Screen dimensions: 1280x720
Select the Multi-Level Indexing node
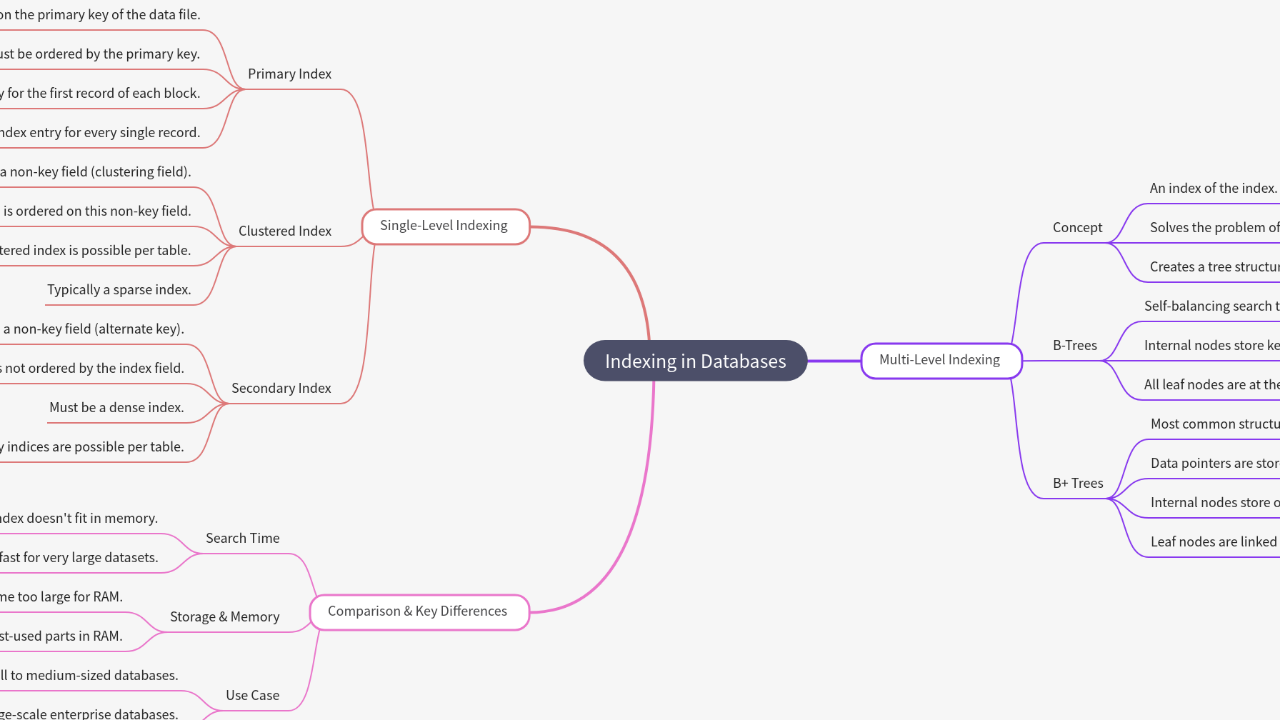pos(940,360)
